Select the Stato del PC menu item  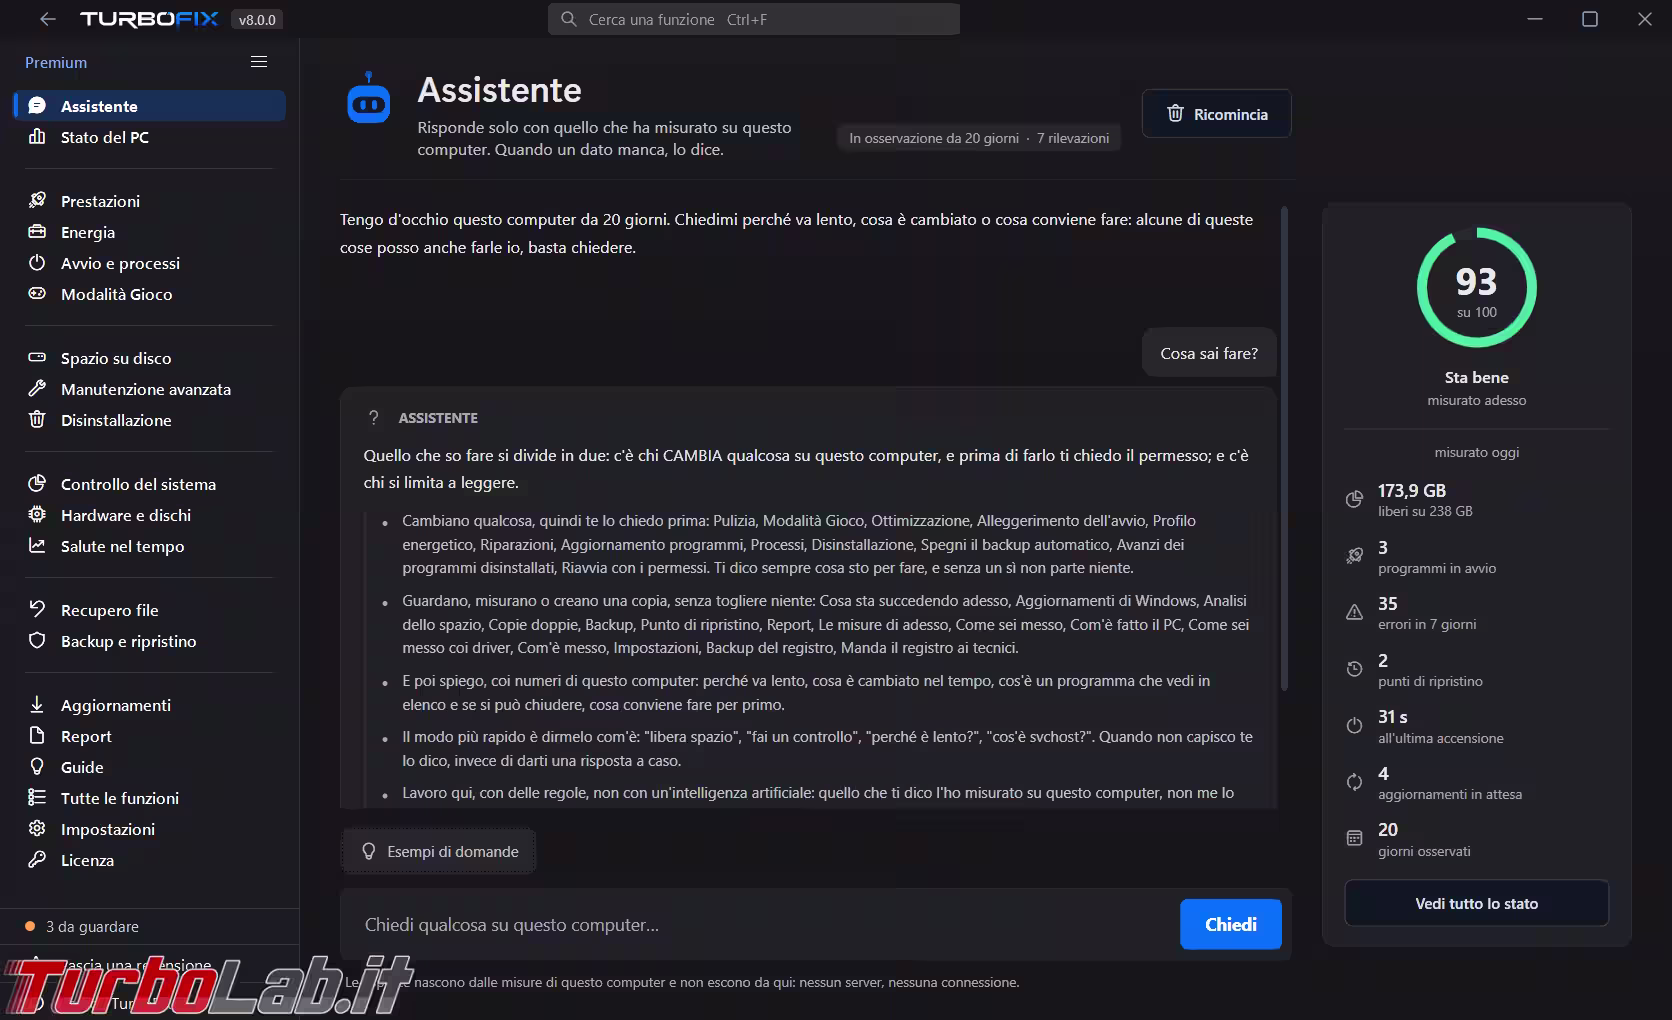[x=150, y=137]
